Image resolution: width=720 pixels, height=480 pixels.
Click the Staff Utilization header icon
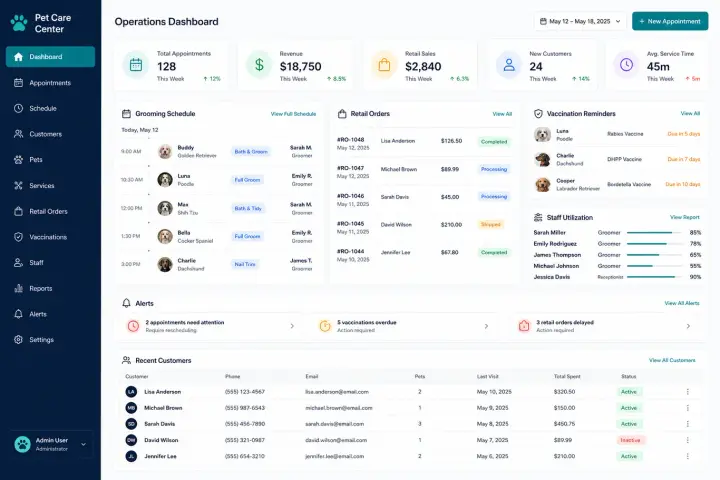538,217
